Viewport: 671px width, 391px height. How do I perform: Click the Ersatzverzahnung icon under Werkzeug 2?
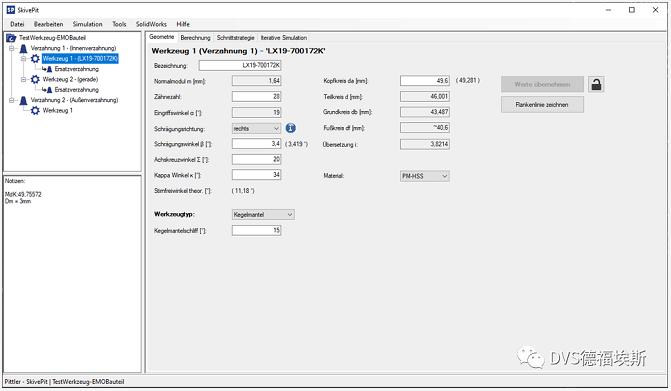[47, 89]
